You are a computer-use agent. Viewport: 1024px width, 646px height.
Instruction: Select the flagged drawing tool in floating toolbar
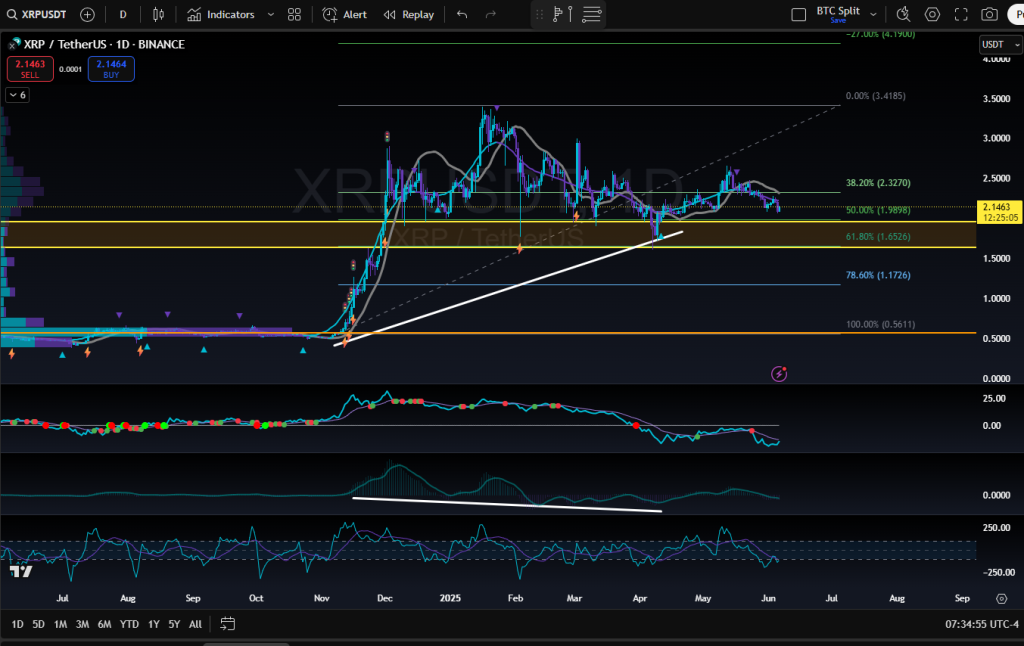pyautogui.click(x=557, y=14)
